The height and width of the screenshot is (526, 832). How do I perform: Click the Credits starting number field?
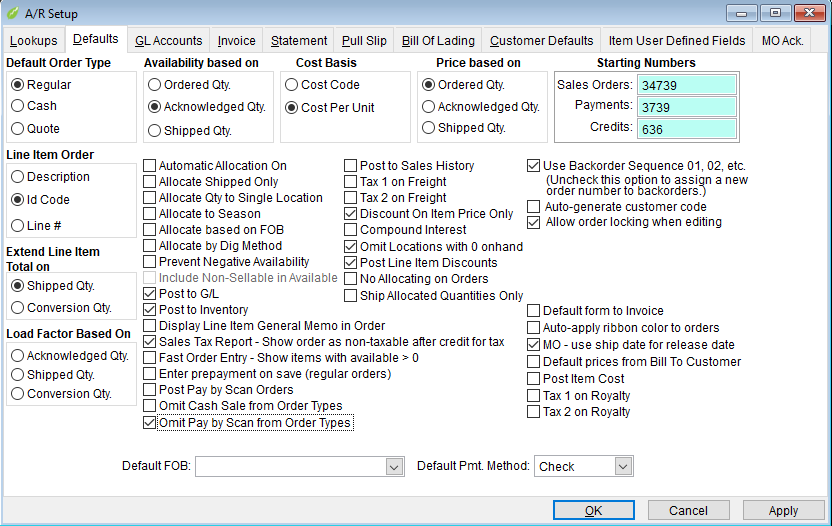687,129
